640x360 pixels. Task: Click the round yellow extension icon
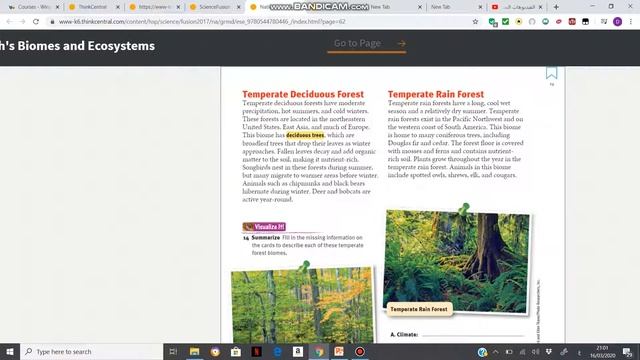pyautogui.click(x=519, y=22)
